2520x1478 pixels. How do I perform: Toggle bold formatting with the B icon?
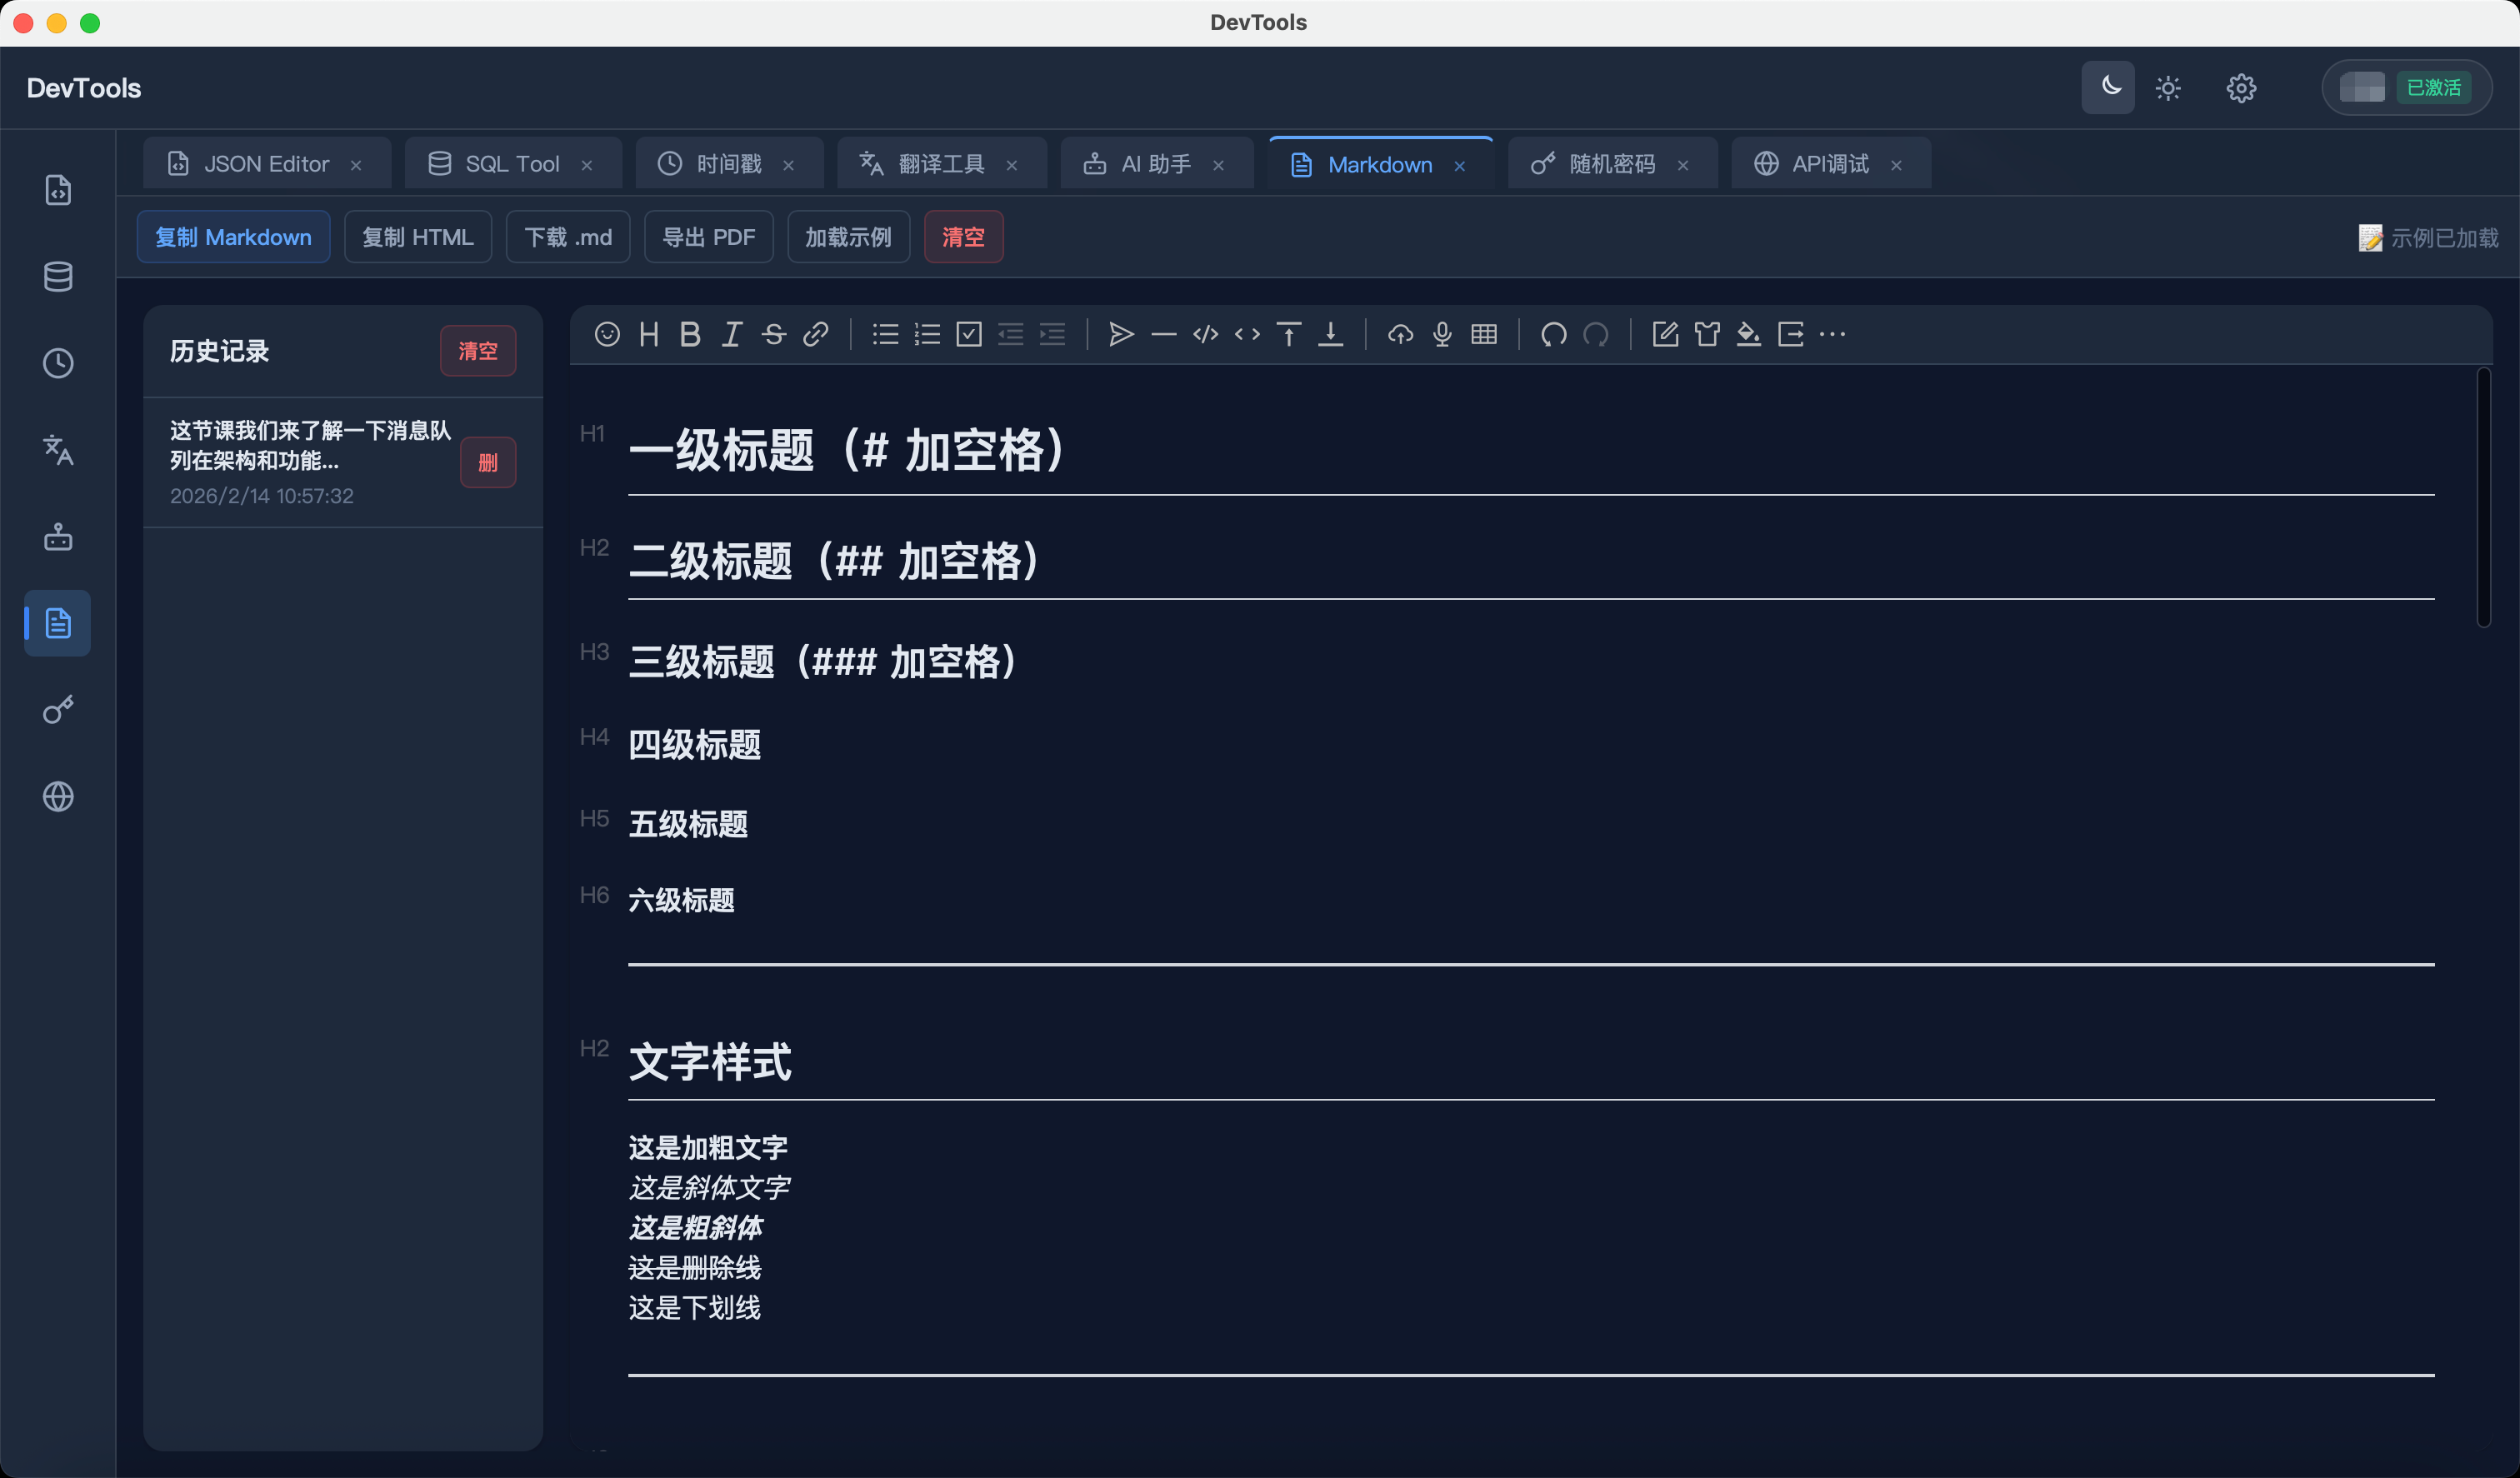pyautogui.click(x=690, y=334)
